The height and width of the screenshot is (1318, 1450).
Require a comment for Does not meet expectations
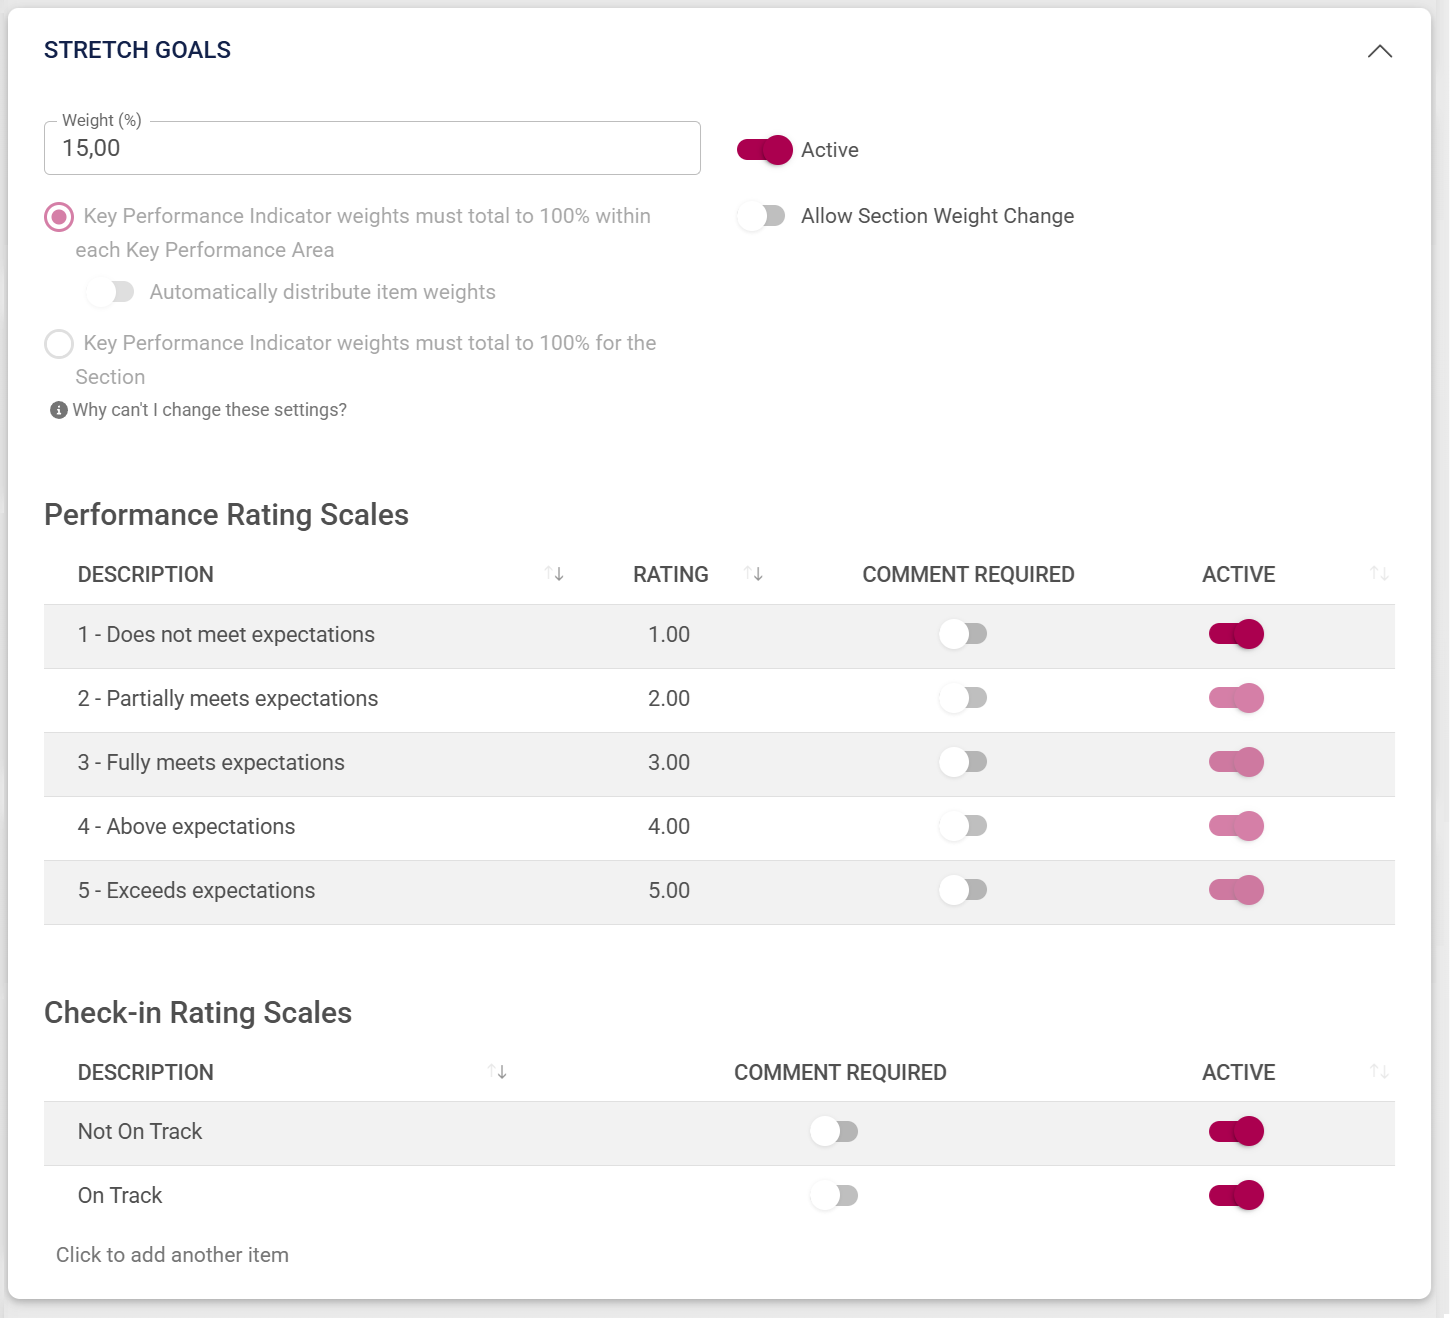coord(963,634)
